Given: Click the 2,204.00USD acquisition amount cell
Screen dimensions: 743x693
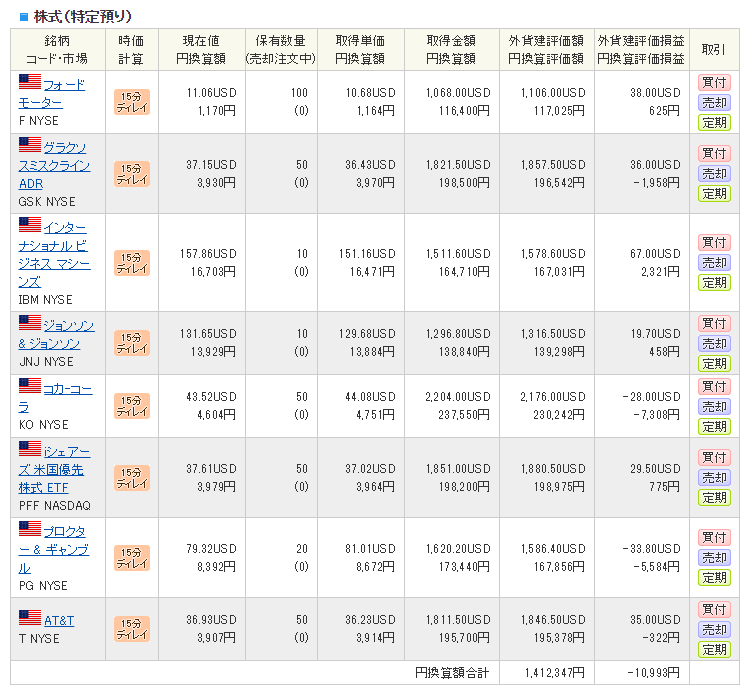Looking at the screenshot, I should (x=458, y=397).
